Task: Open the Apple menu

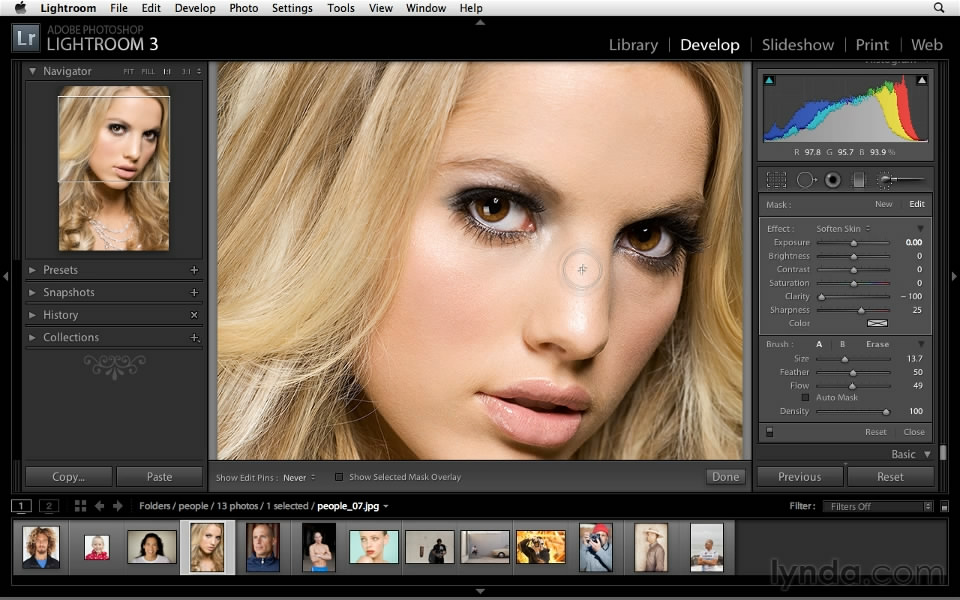Action: click(20, 7)
